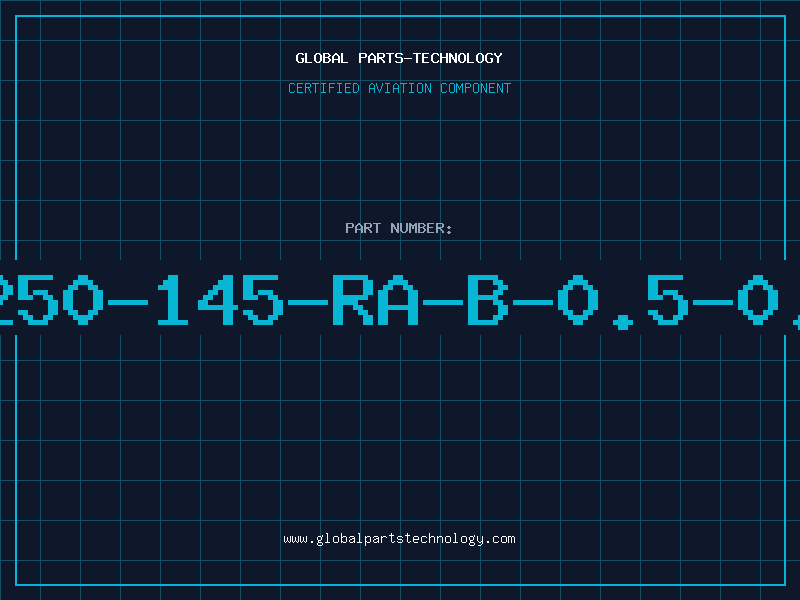The height and width of the screenshot is (600, 800).
Task: Click the RA segment of the part number
Action: tap(376, 300)
